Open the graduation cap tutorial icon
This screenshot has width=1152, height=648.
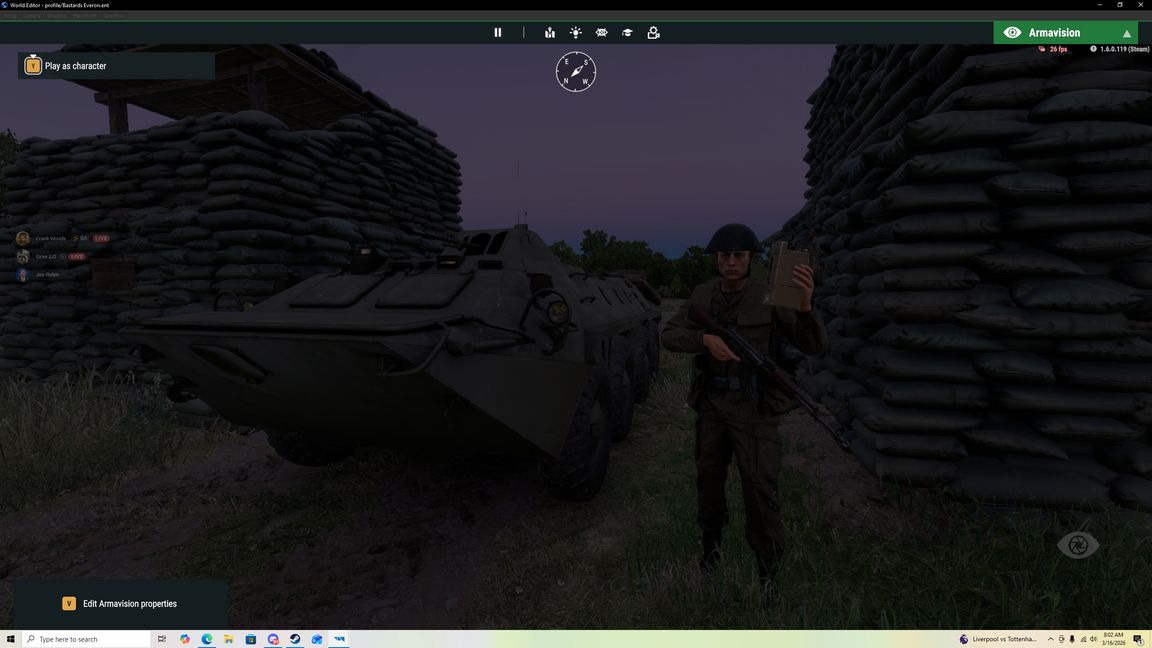coord(627,32)
